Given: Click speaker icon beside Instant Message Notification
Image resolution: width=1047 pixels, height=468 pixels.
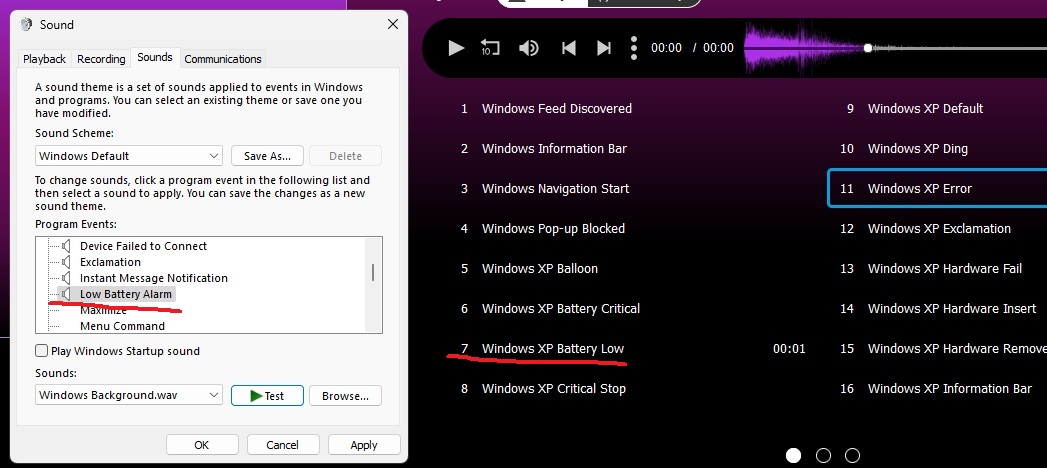Looking at the screenshot, I should tap(66, 278).
